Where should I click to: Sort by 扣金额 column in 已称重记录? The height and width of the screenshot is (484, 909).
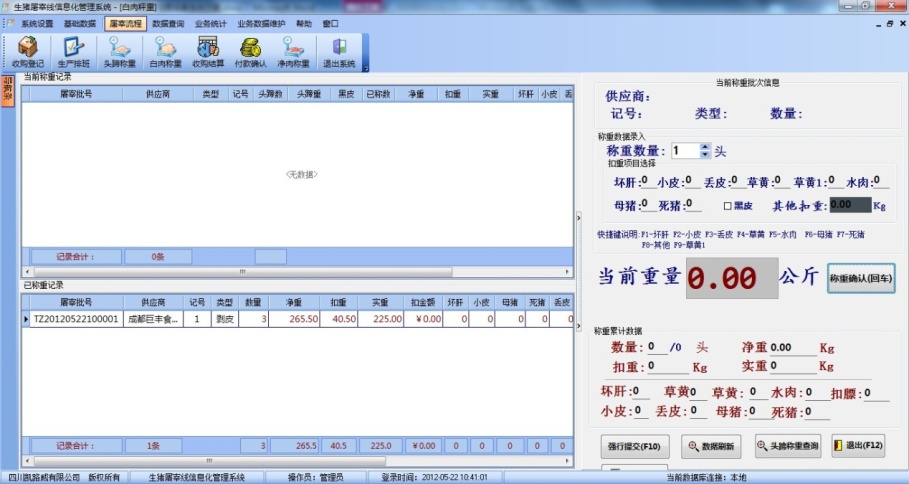click(423, 302)
